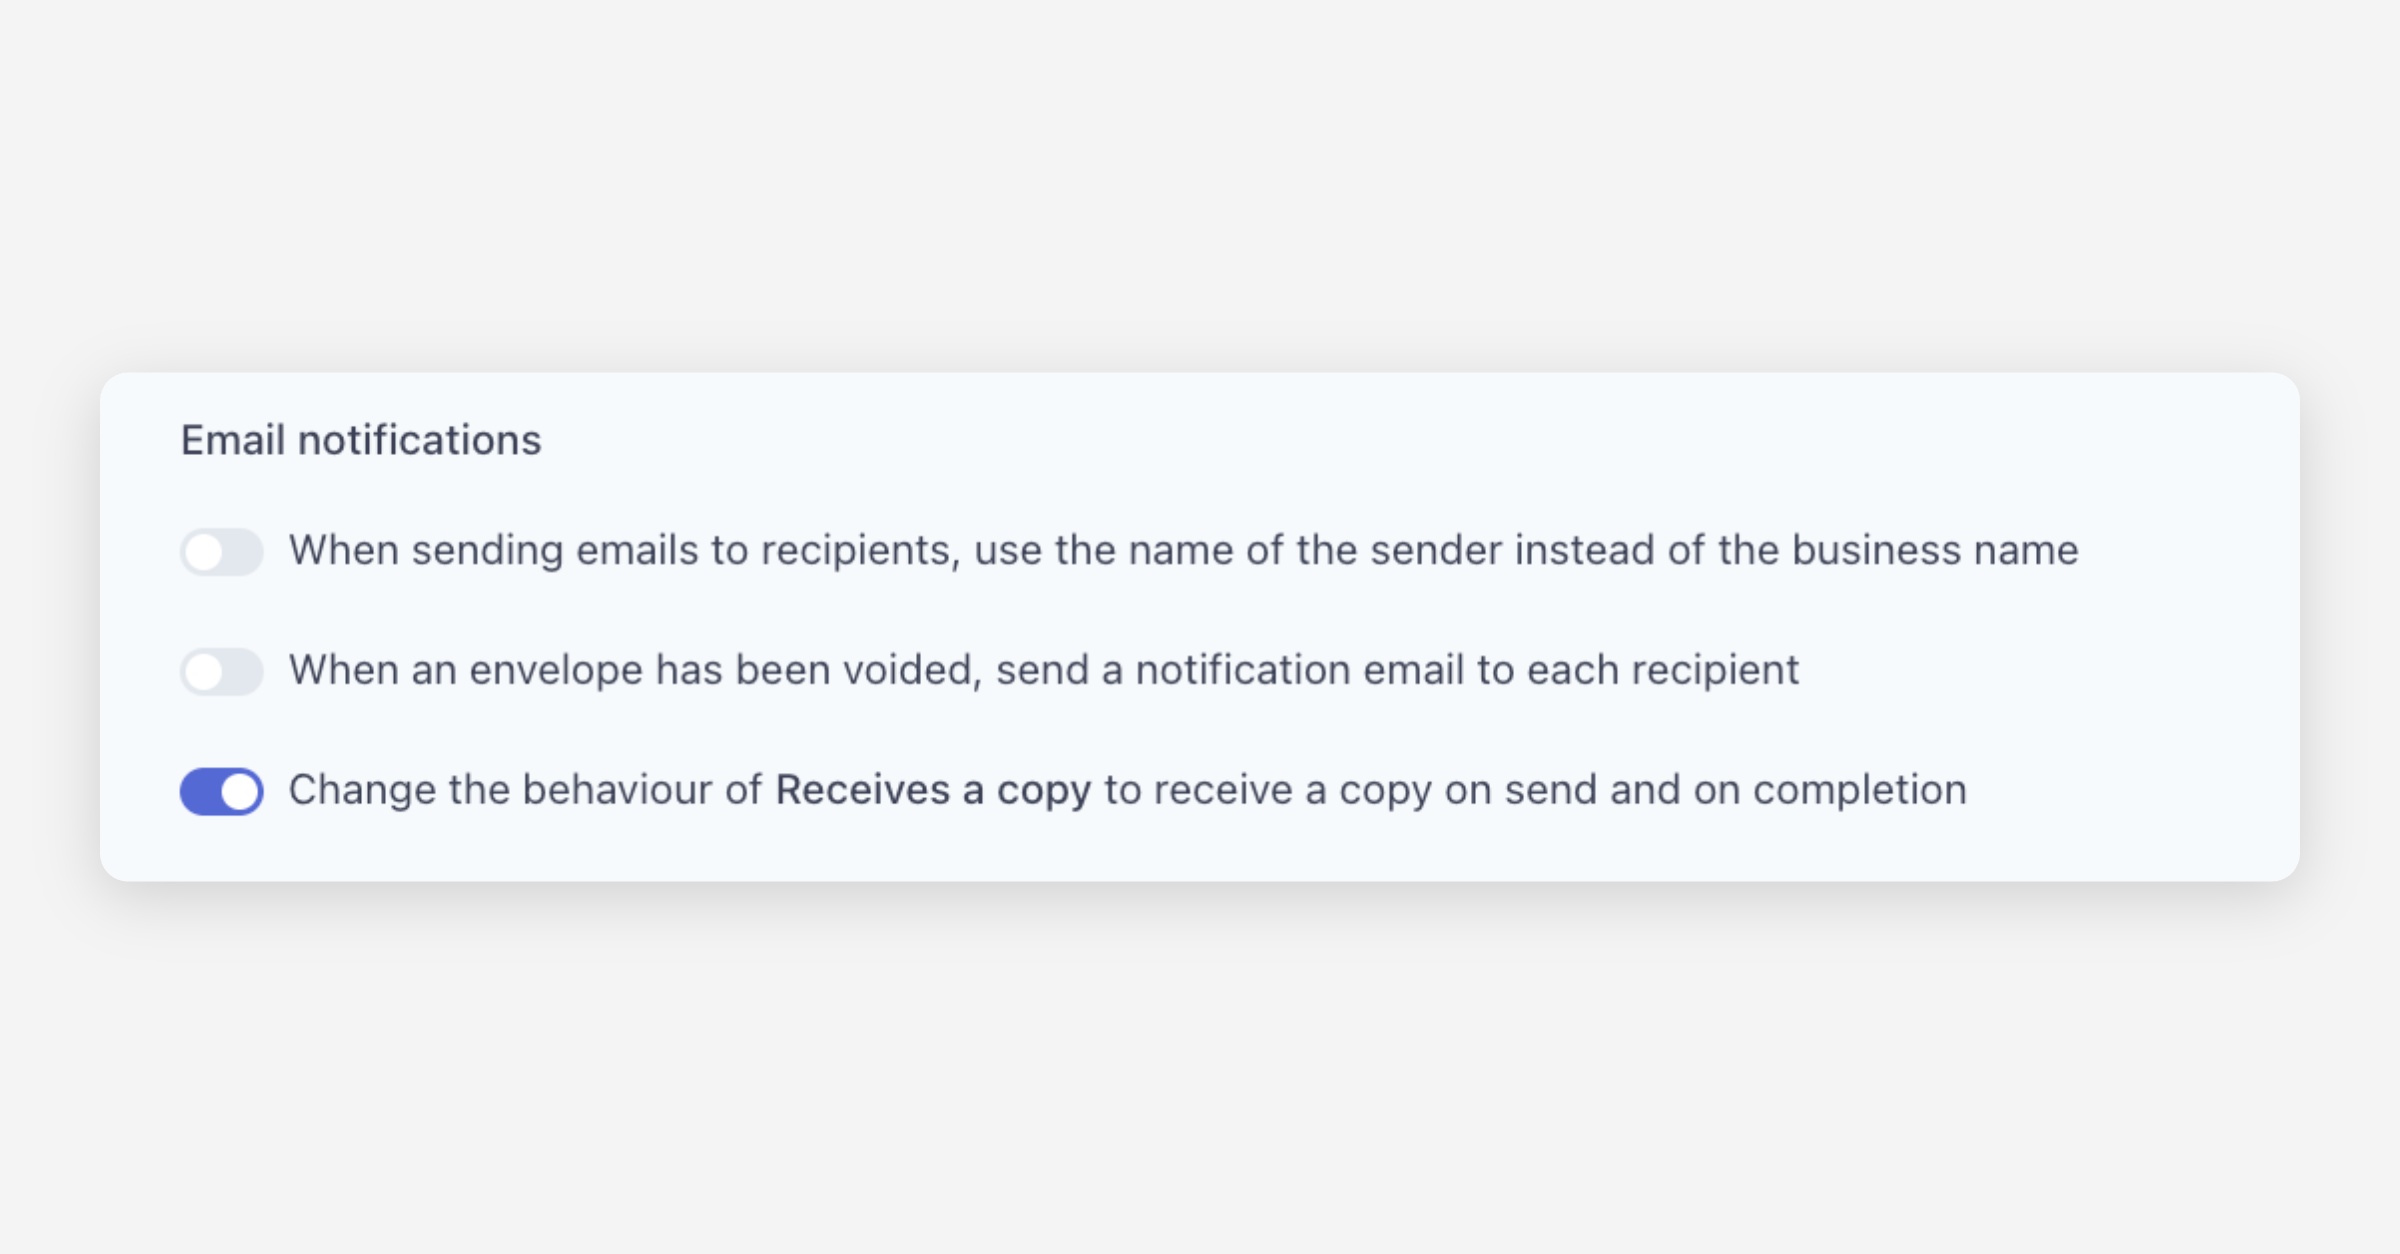Disable the Receives a copy behaviour toggle
Screen dimensions: 2400x1254
click(221, 791)
